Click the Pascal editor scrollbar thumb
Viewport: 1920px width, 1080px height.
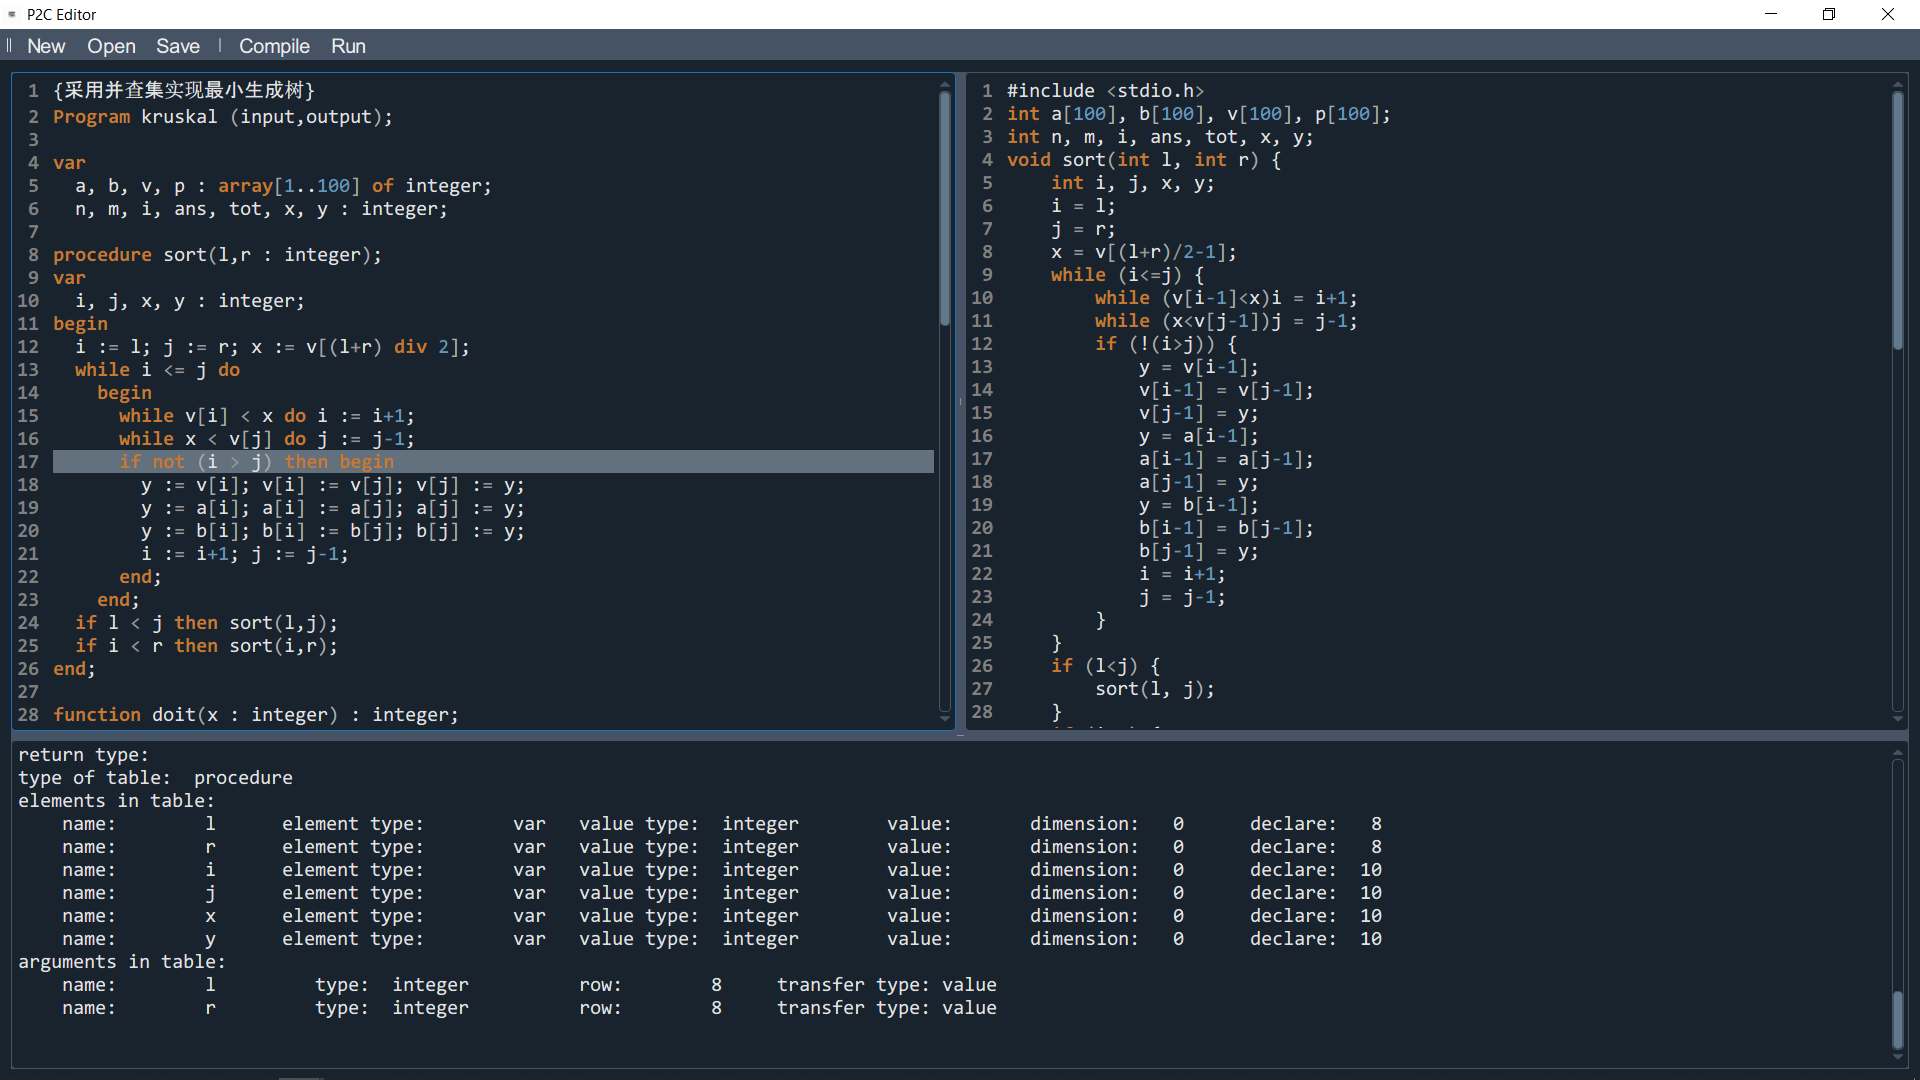click(945, 210)
